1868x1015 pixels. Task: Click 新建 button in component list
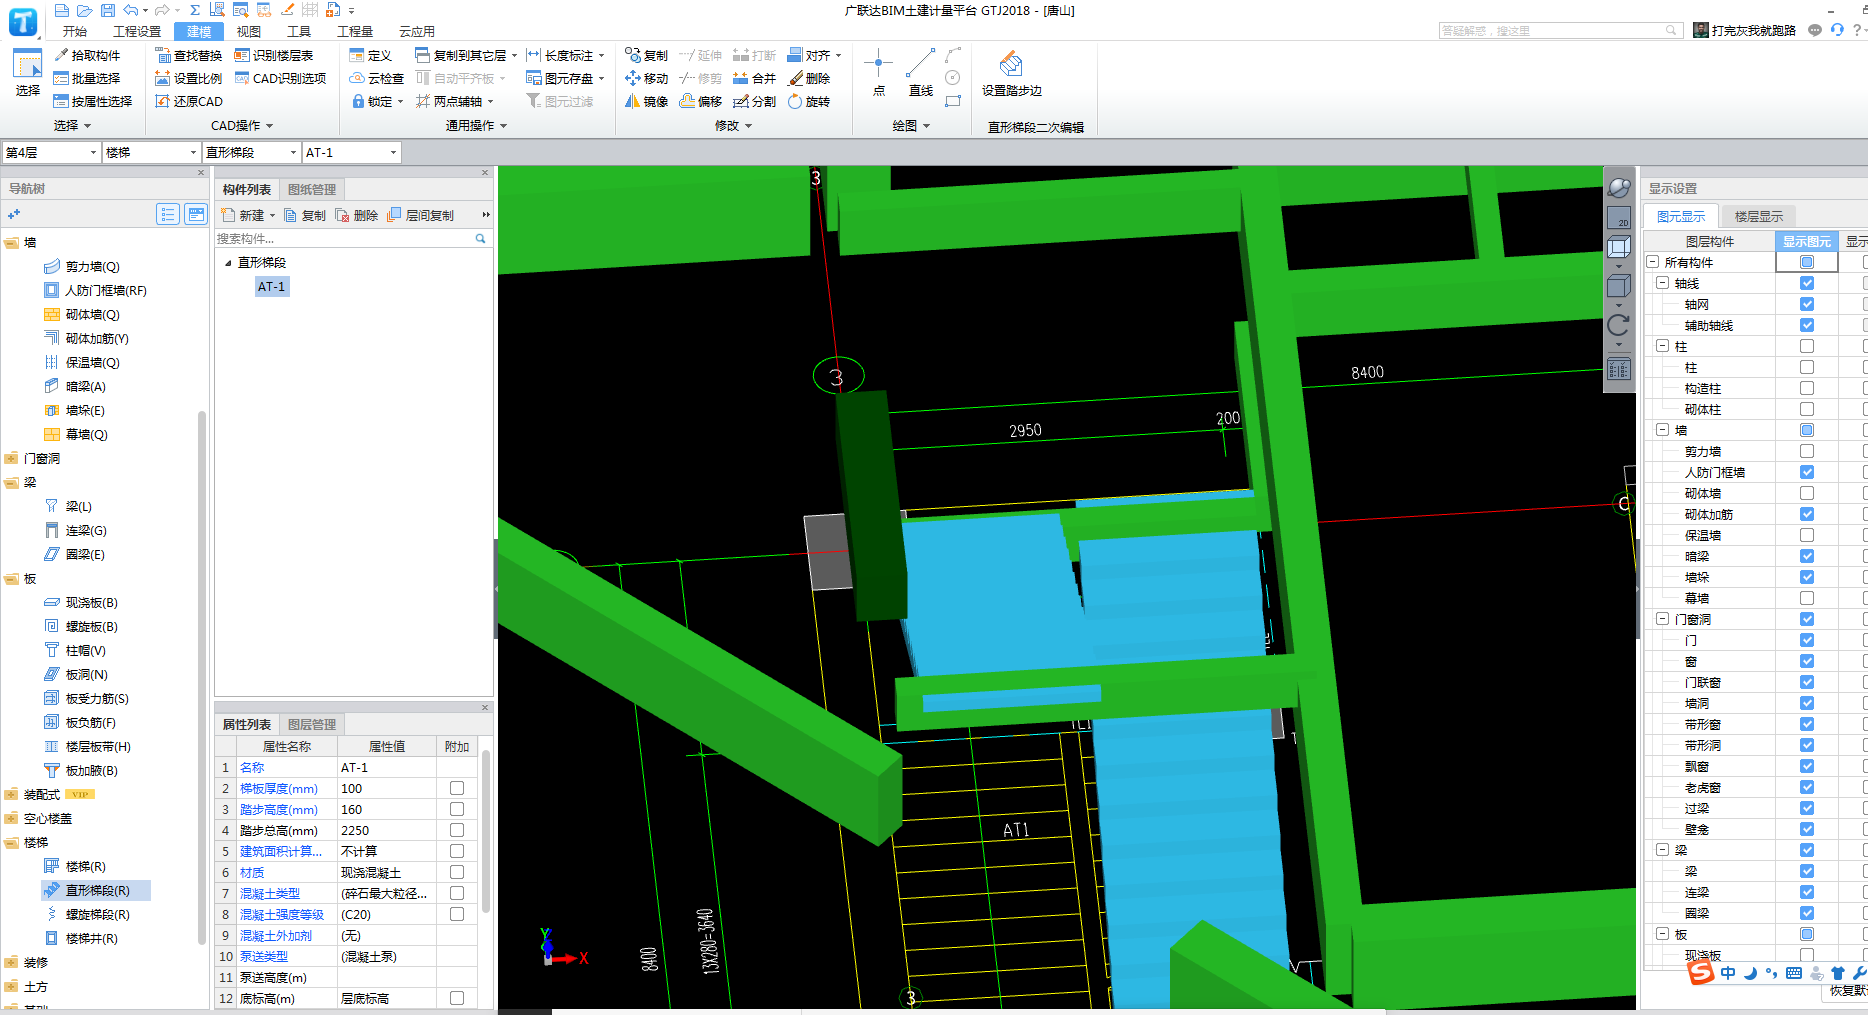tap(249, 215)
